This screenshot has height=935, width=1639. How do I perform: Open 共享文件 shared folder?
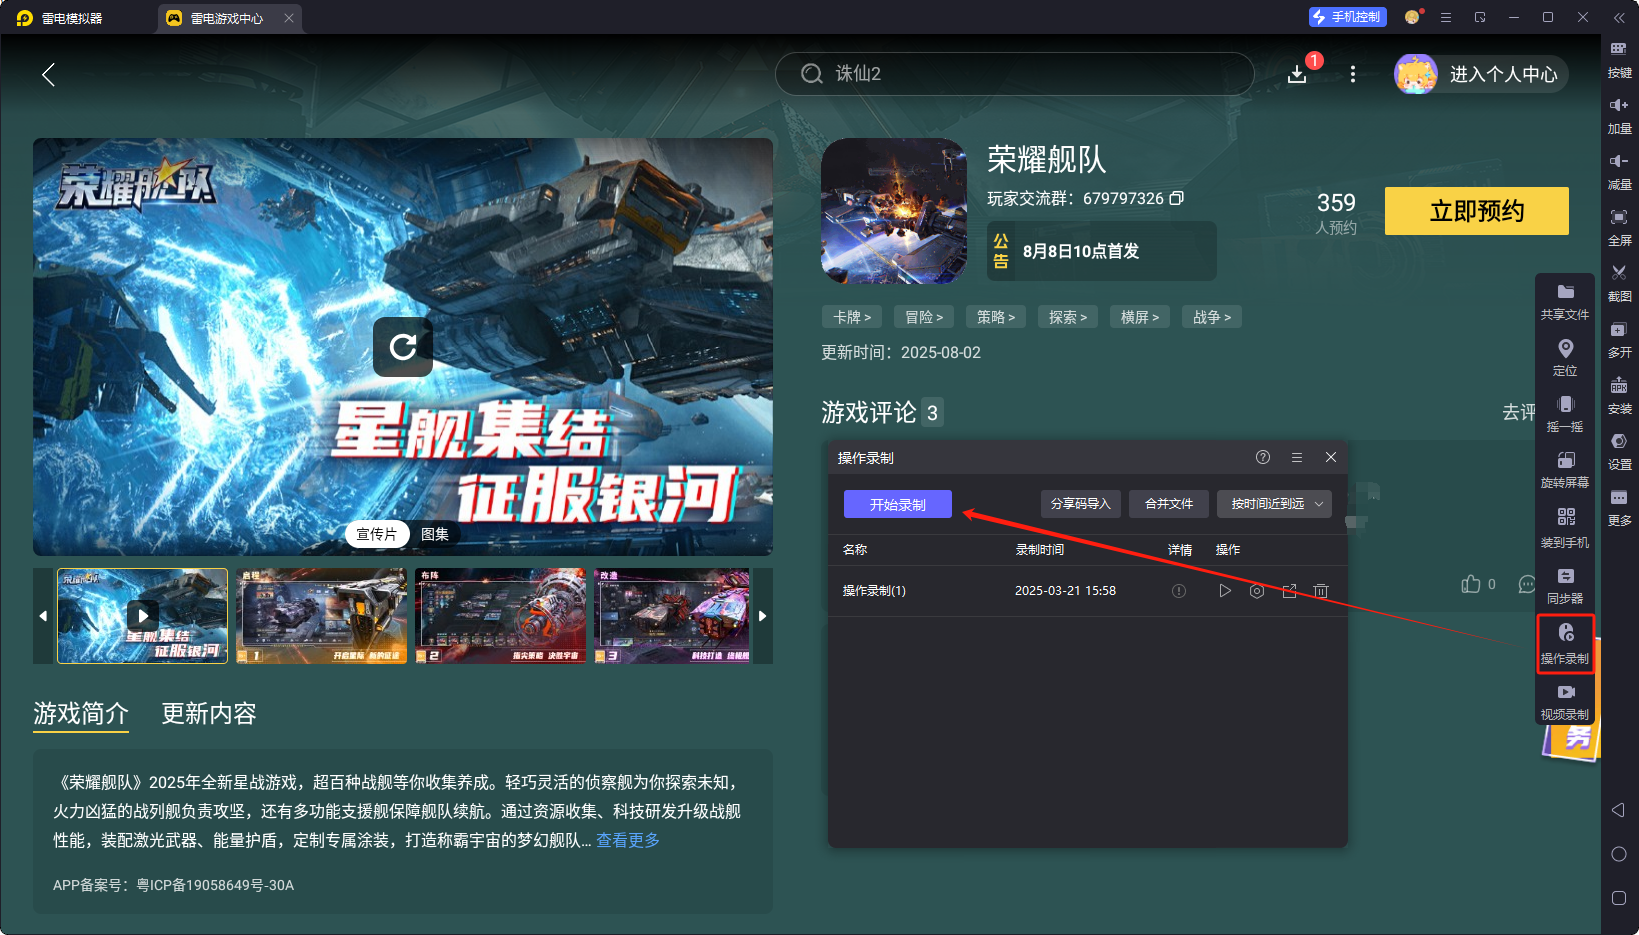pos(1565,302)
